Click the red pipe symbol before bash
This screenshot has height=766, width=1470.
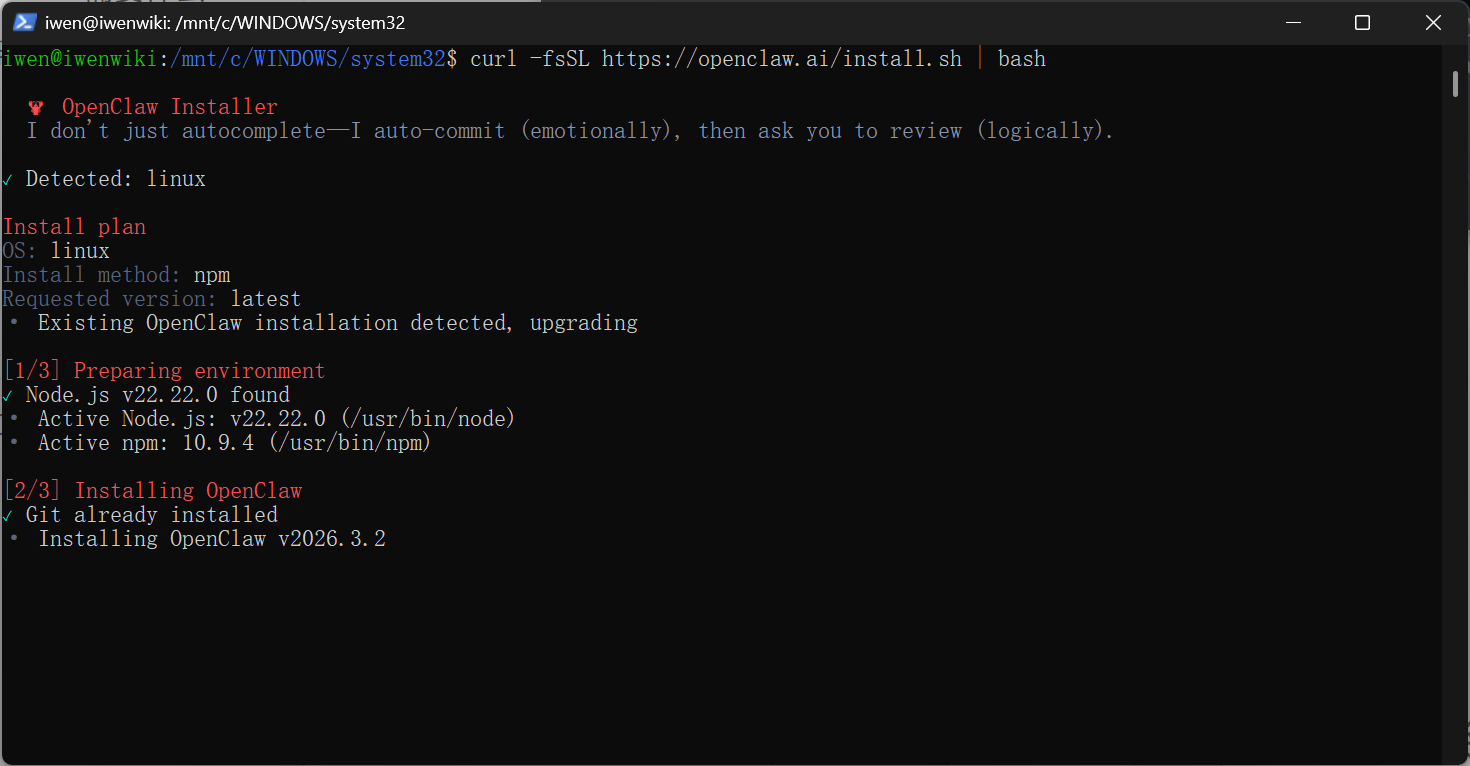tap(980, 59)
